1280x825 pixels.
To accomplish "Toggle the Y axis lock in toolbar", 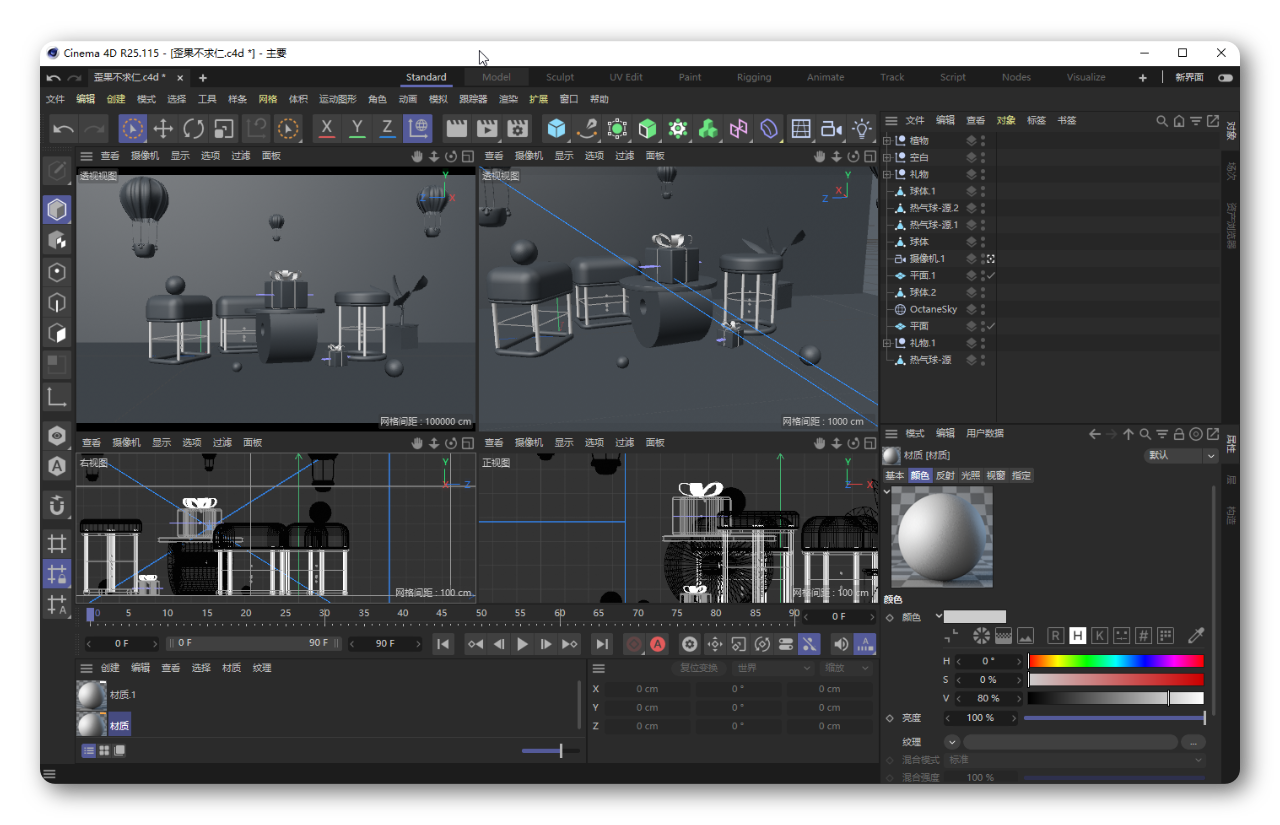I will pyautogui.click(x=356, y=129).
